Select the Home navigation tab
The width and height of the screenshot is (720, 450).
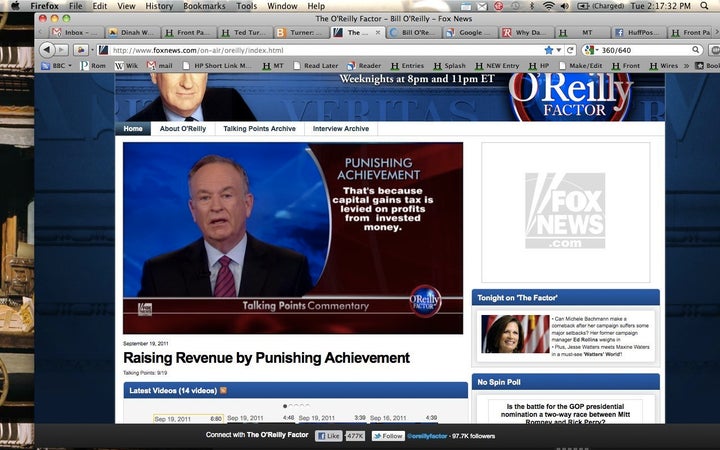pyautogui.click(x=133, y=129)
